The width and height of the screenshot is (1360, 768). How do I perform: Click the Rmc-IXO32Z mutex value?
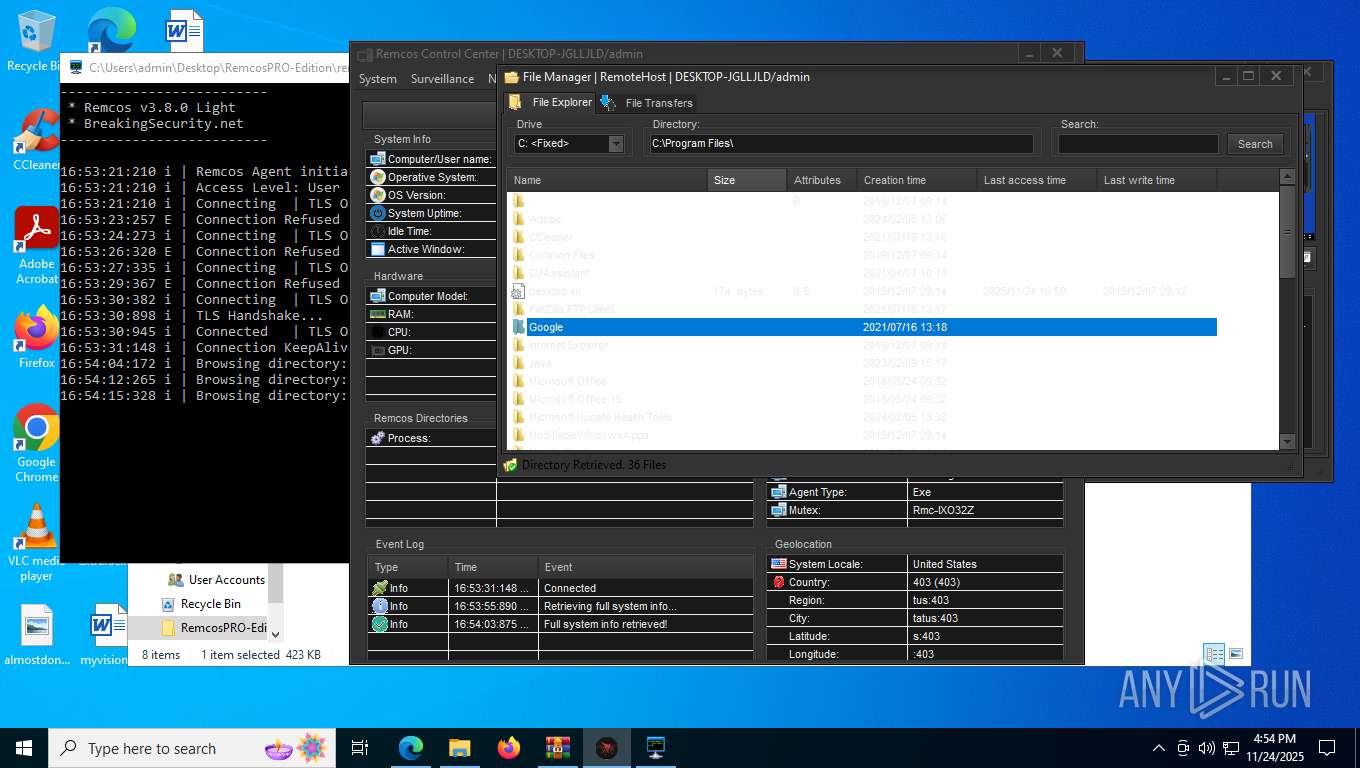(943, 510)
